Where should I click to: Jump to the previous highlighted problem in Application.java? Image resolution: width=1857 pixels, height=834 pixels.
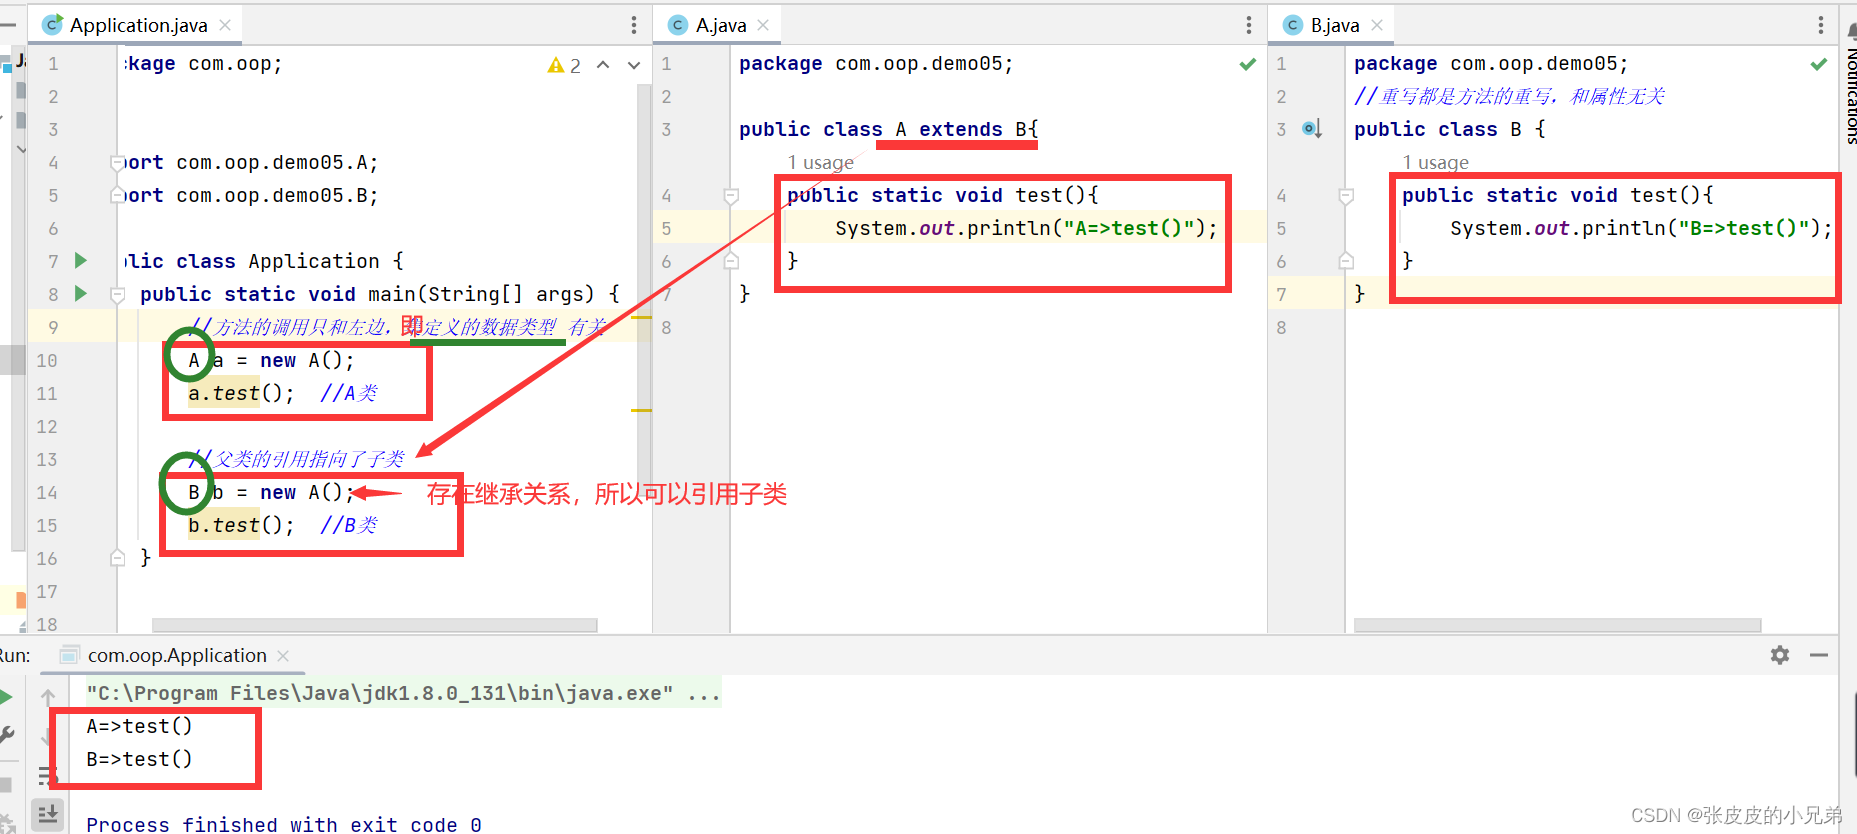603,65
